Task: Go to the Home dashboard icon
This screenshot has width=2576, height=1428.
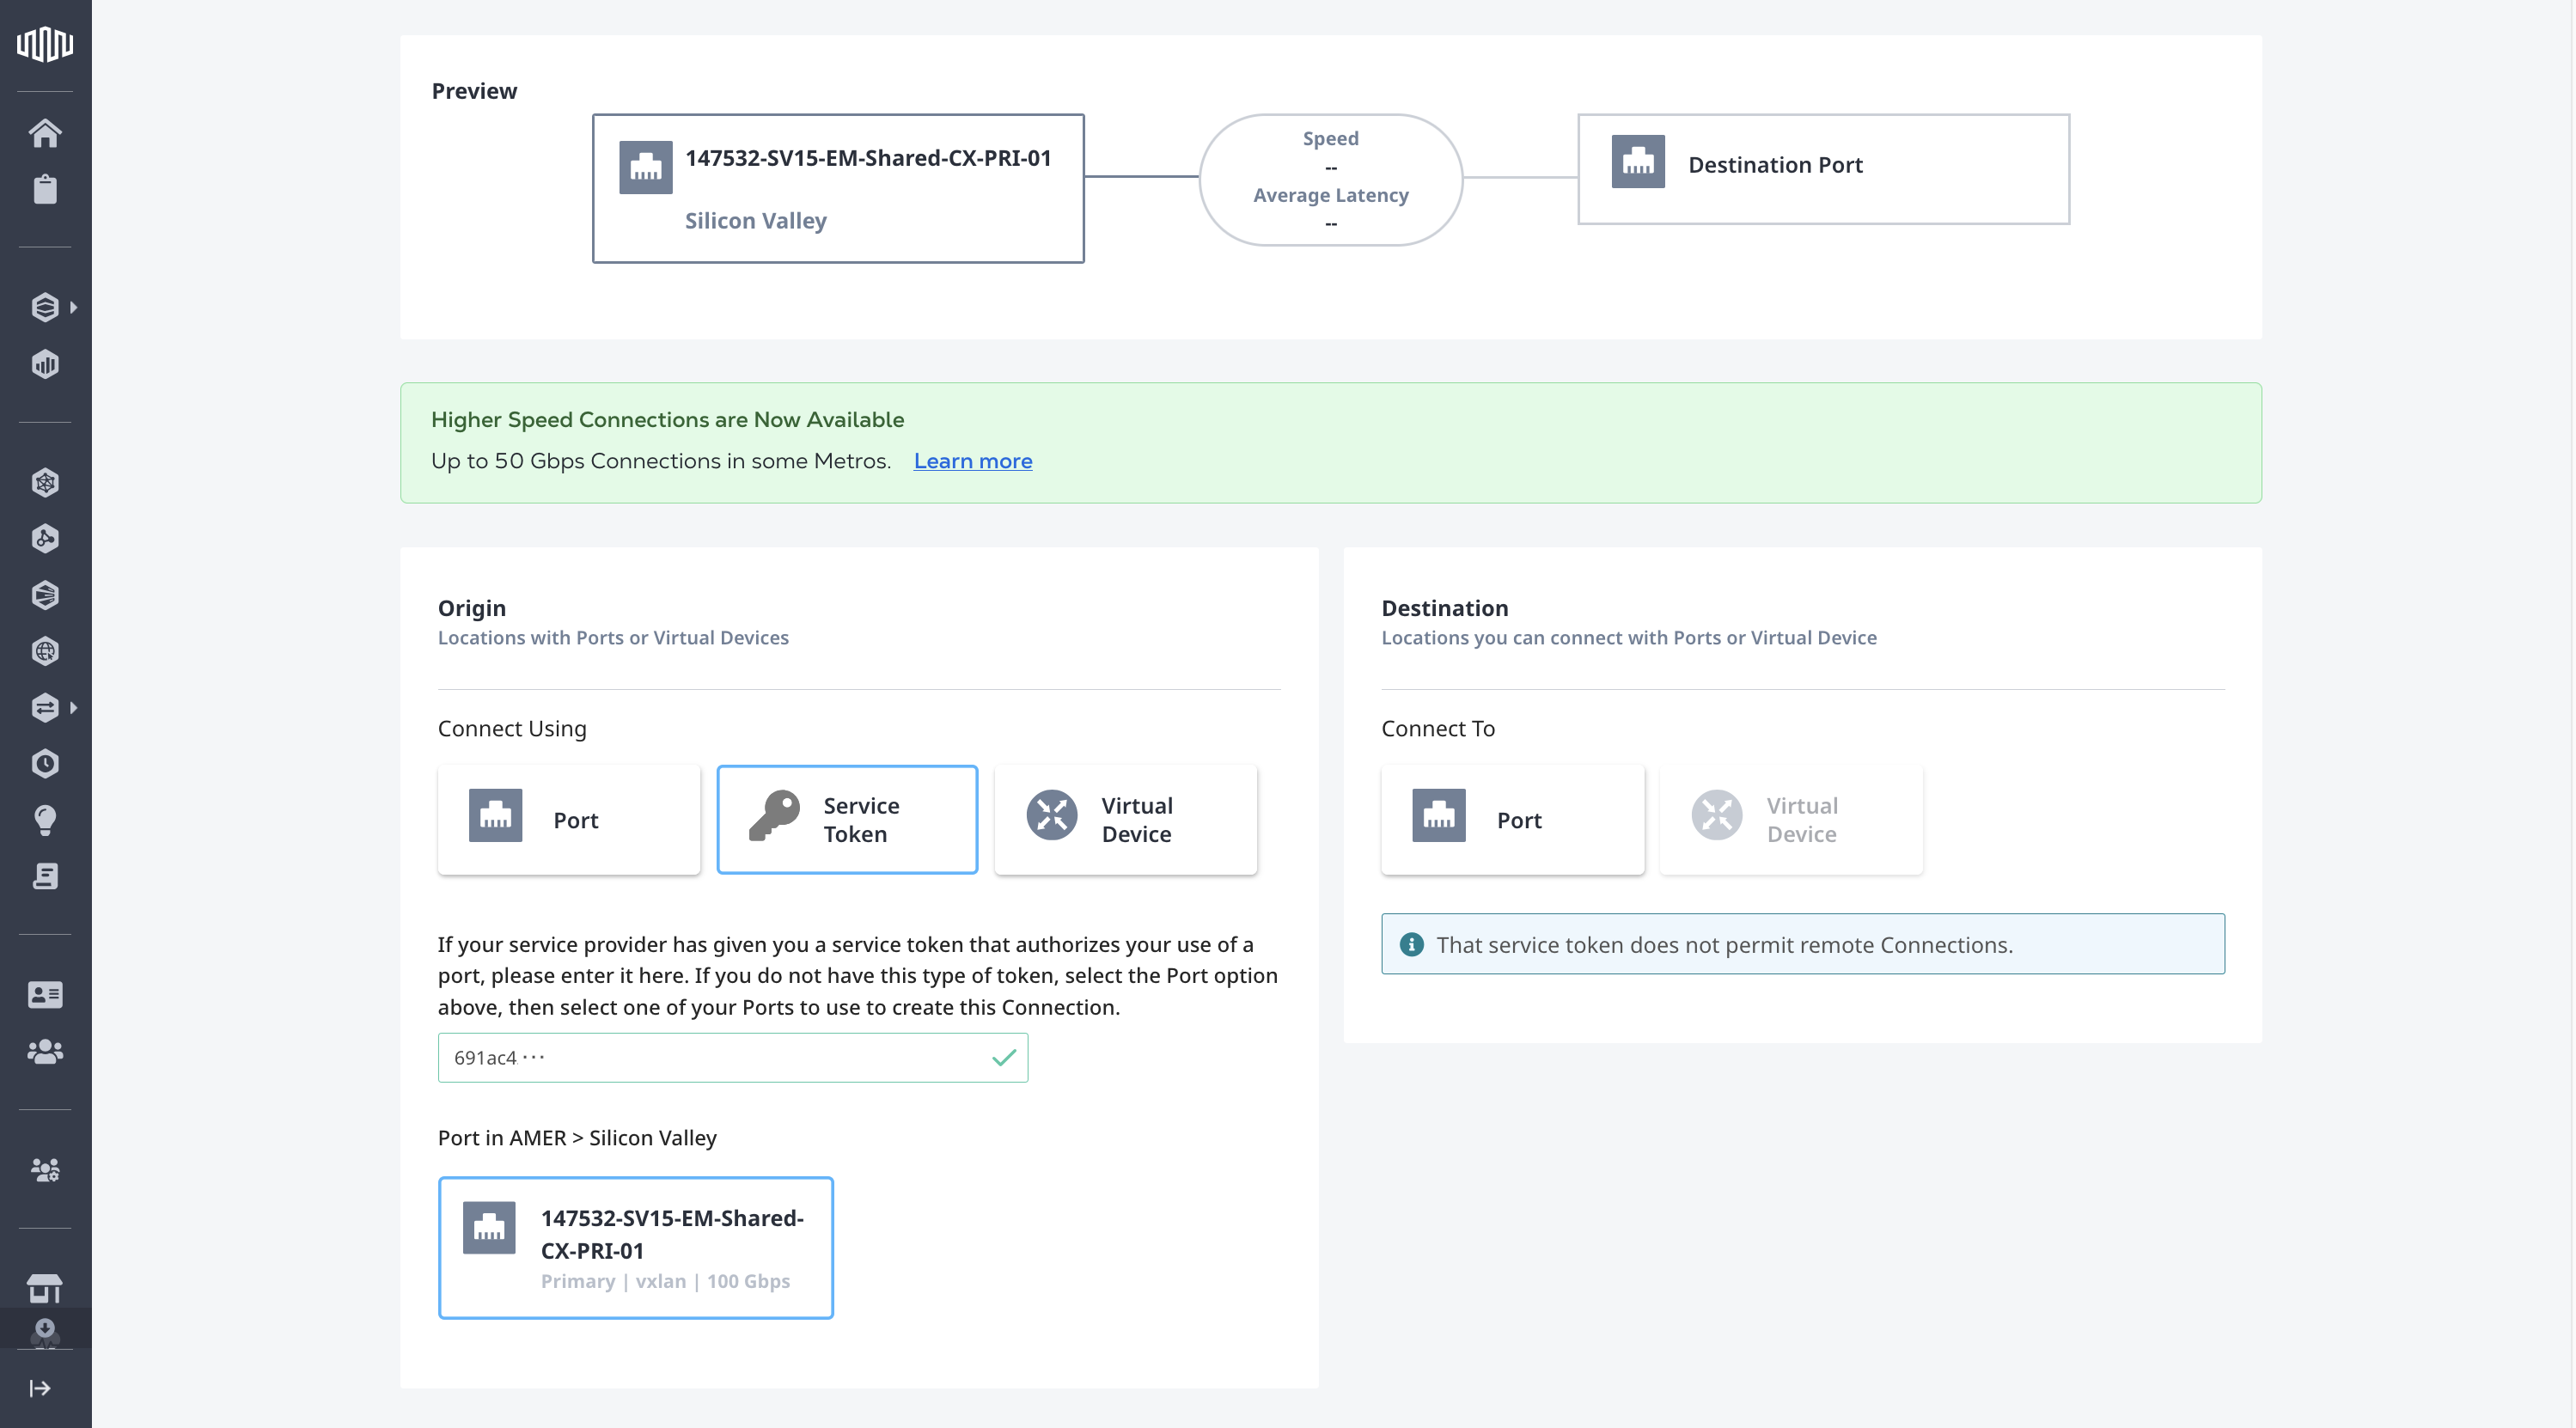Action: (45, 133)
